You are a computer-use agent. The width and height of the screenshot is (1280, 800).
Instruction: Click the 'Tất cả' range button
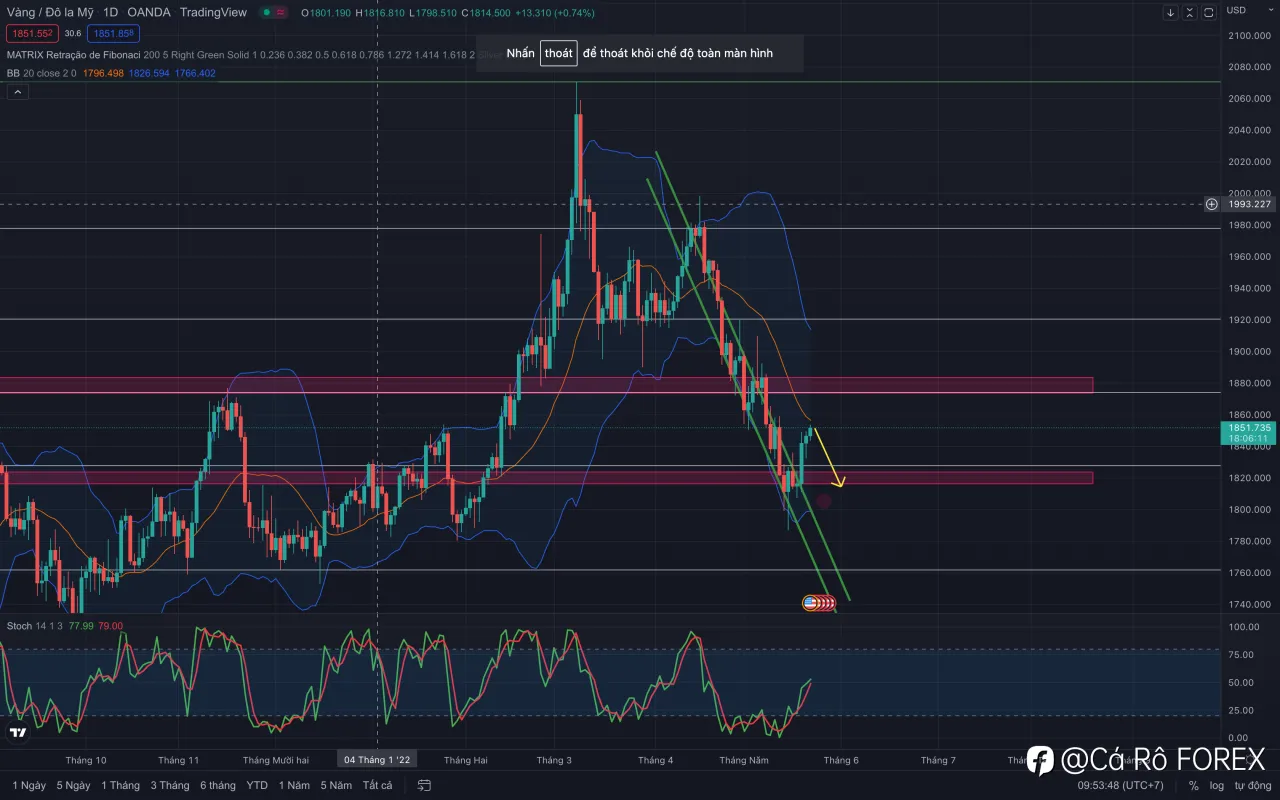point(377,786)
